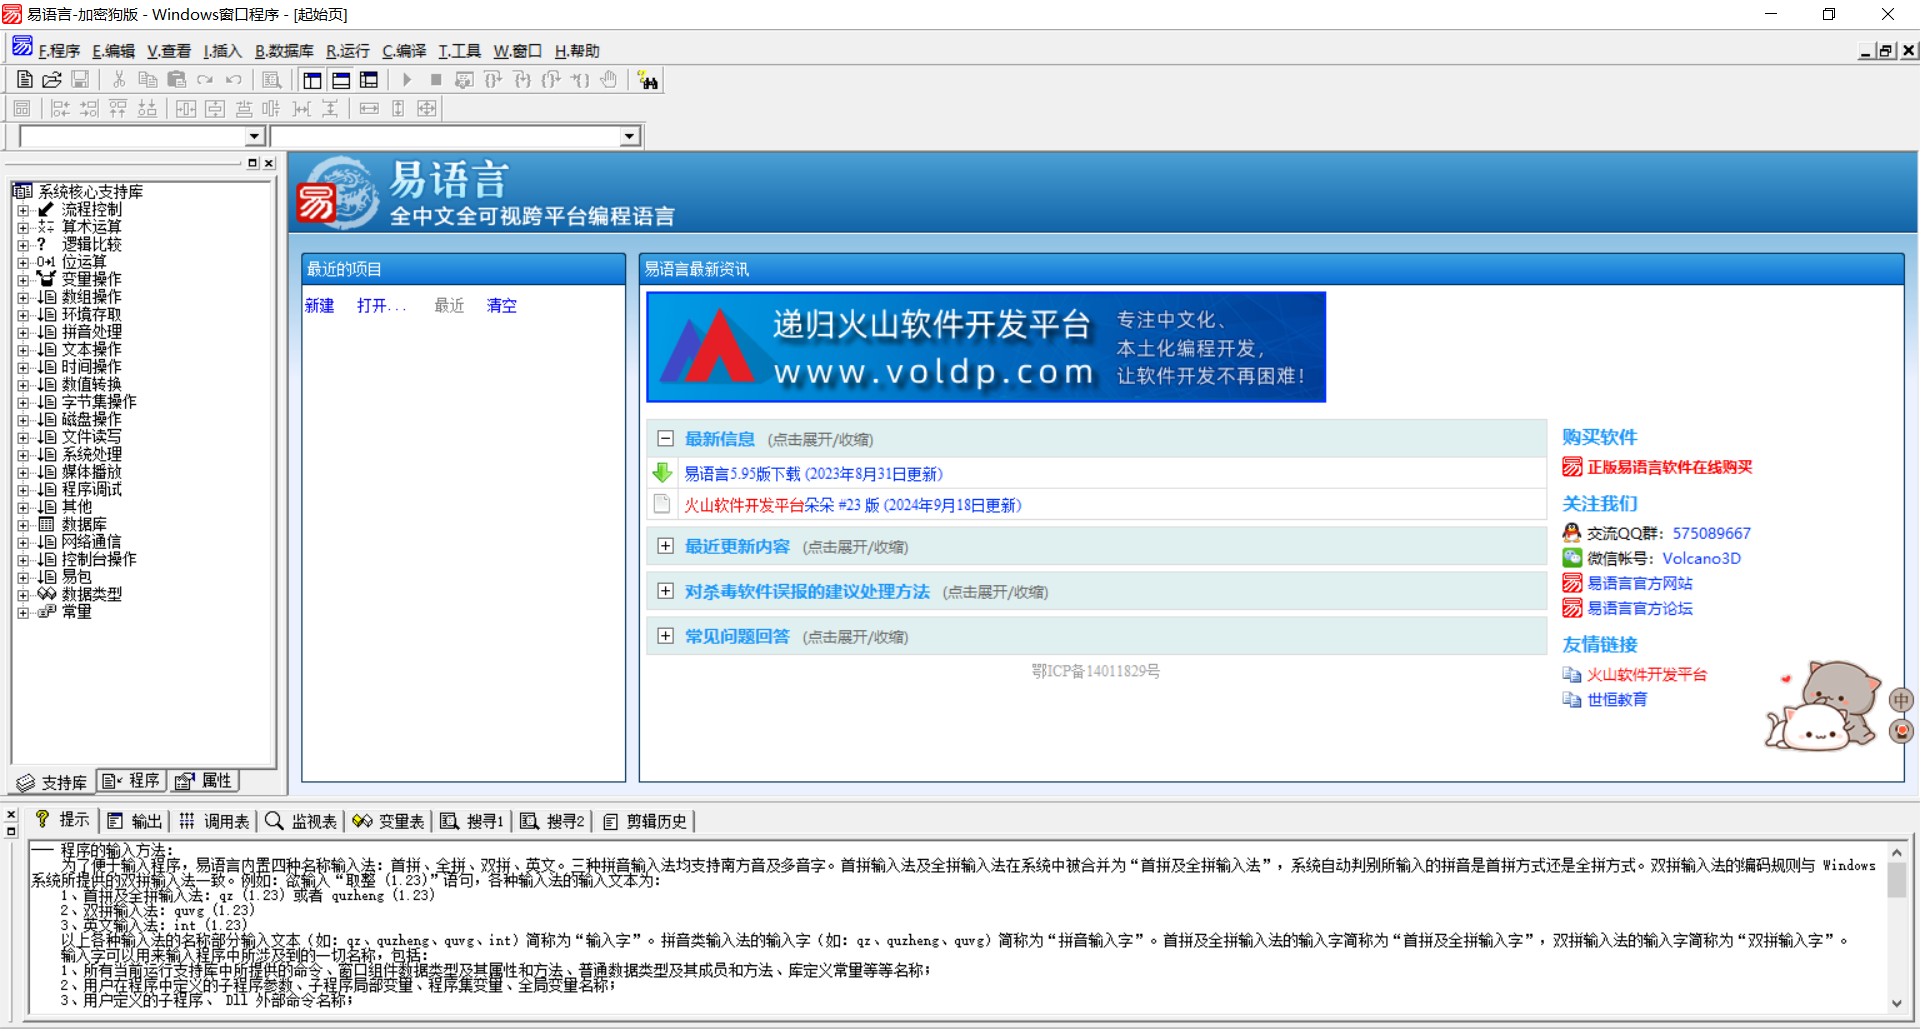Toggle the combined panels layout button

coord(369,80)
